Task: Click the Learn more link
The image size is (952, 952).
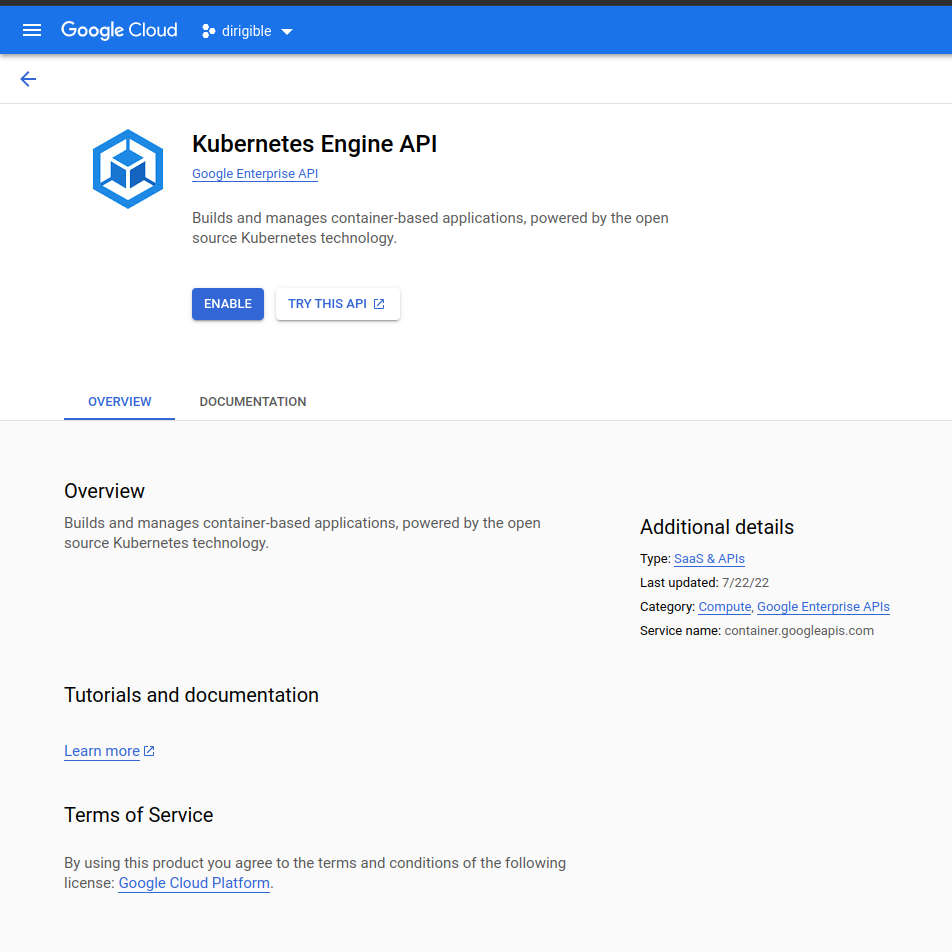Action: tap(102, 751)
